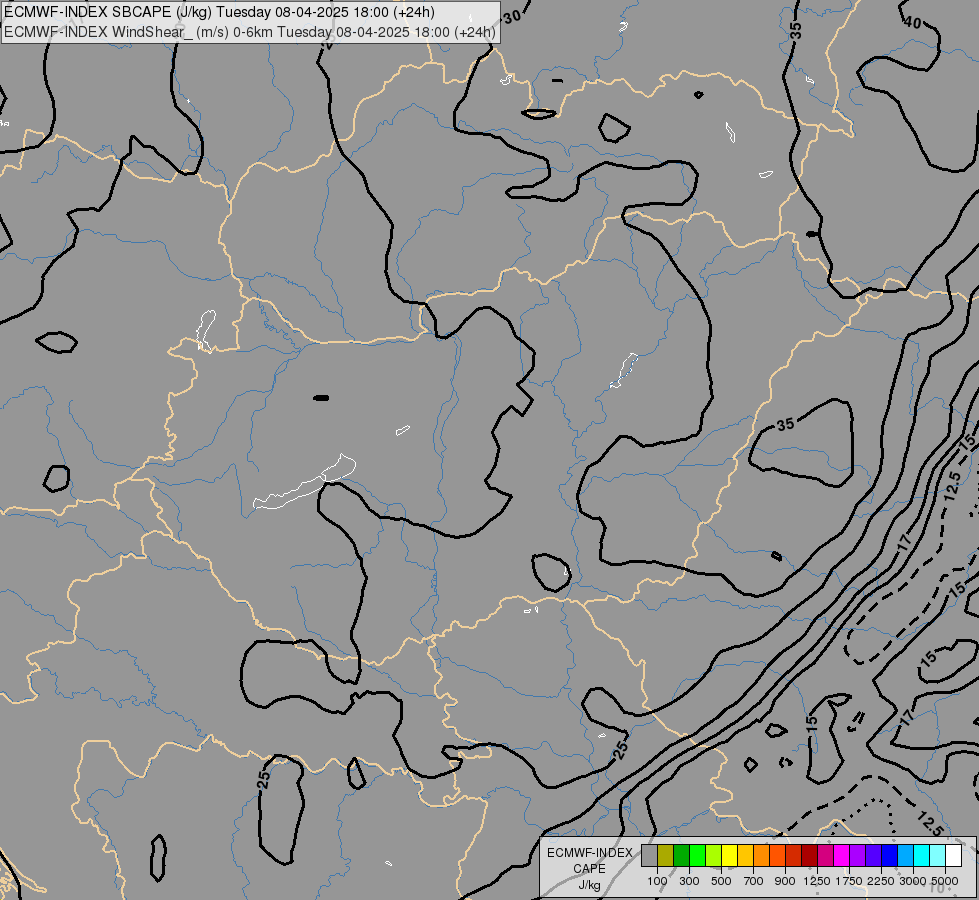Click the gray swatch in CAPE legend
The image size is (979, 900).
click(x=649, y=856)
